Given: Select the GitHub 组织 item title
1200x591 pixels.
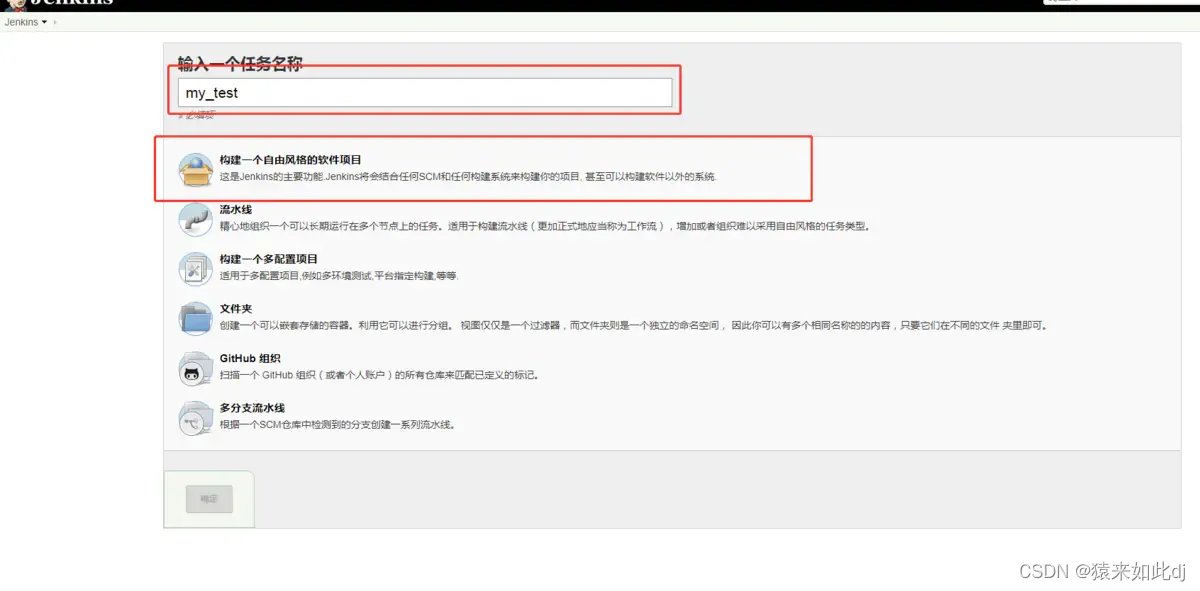Looking at the screenshot, I should click(x=250, y=358).
